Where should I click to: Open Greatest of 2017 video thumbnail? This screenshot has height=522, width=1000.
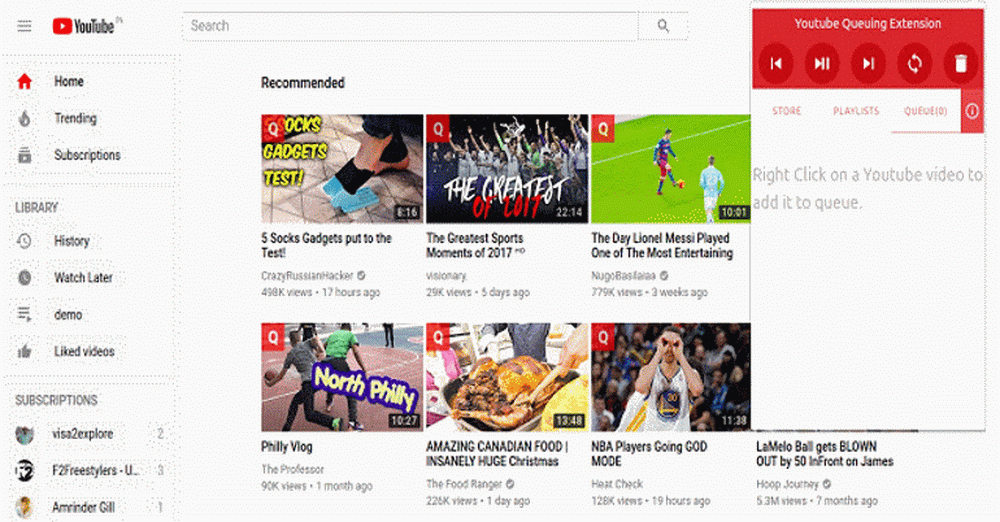[508, 169]
